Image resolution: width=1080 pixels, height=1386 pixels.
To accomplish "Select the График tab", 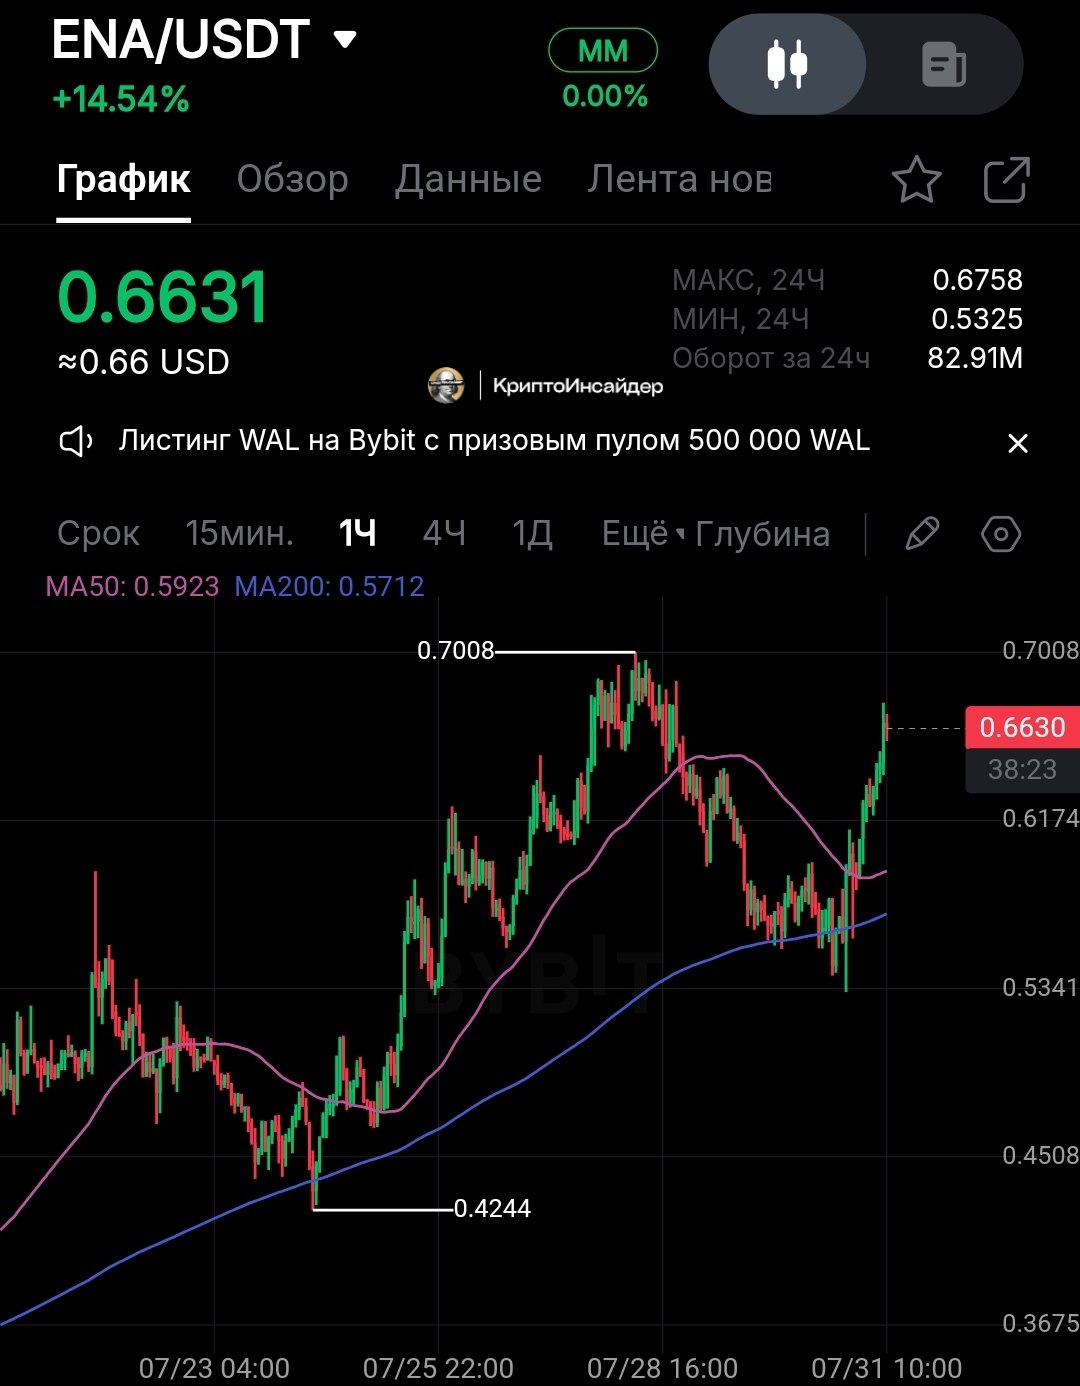I will point(124,180).
